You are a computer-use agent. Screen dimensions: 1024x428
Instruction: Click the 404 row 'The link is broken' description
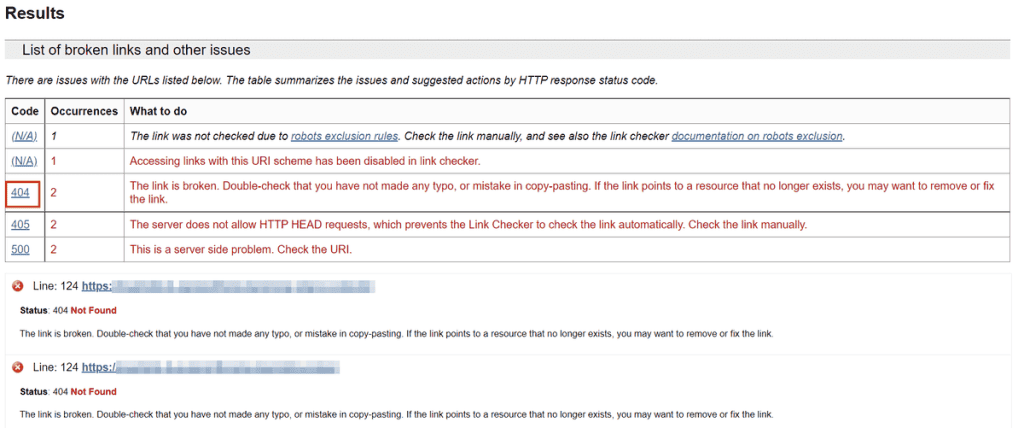coord(562,192)
